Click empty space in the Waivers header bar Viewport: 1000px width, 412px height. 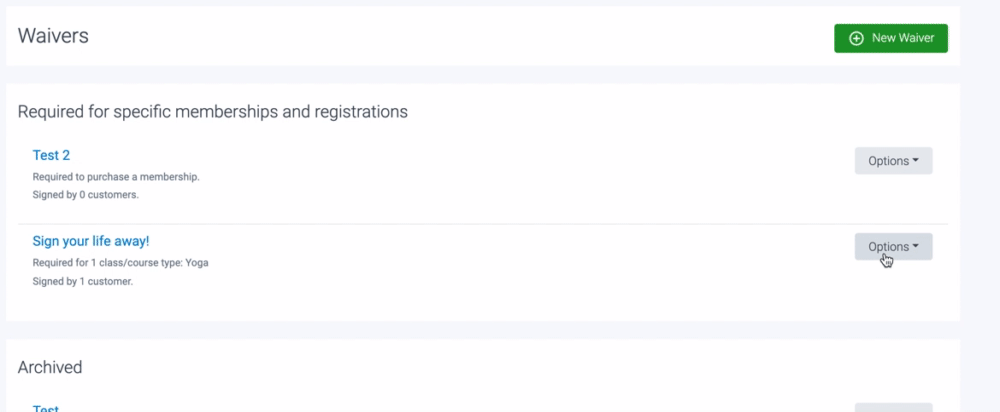(x=450, y=37)
